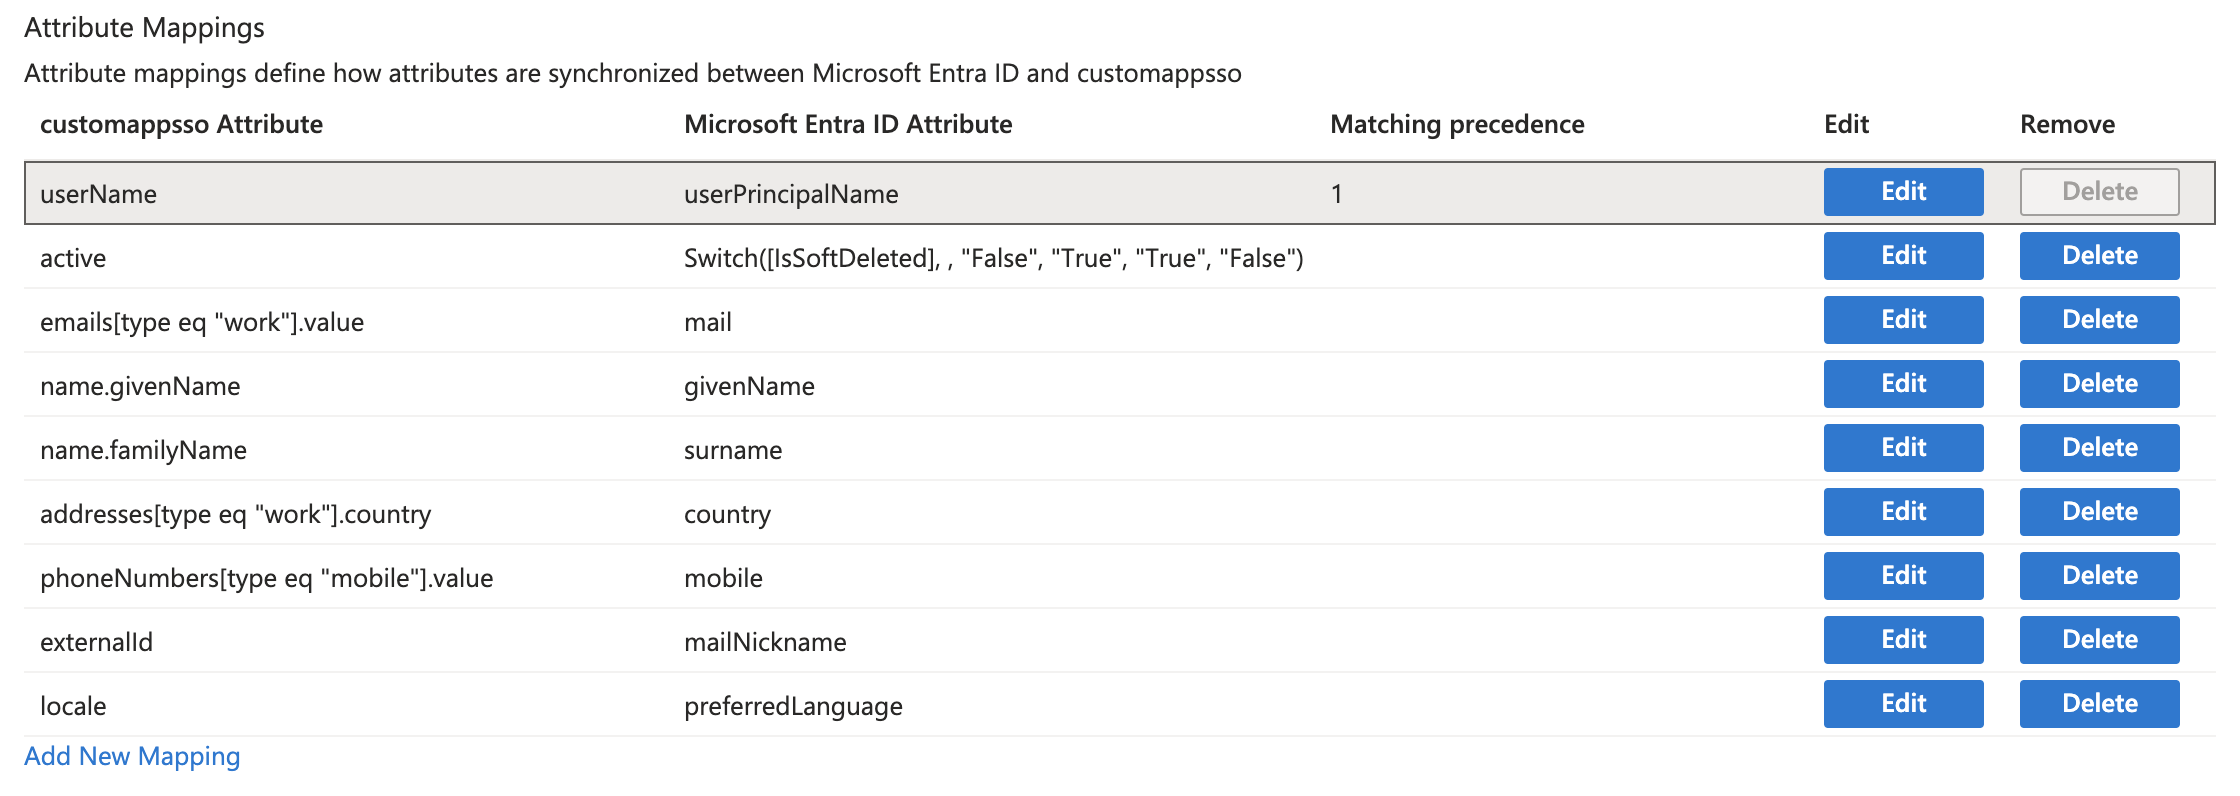Select the name.givenName cell

point(140,386)
